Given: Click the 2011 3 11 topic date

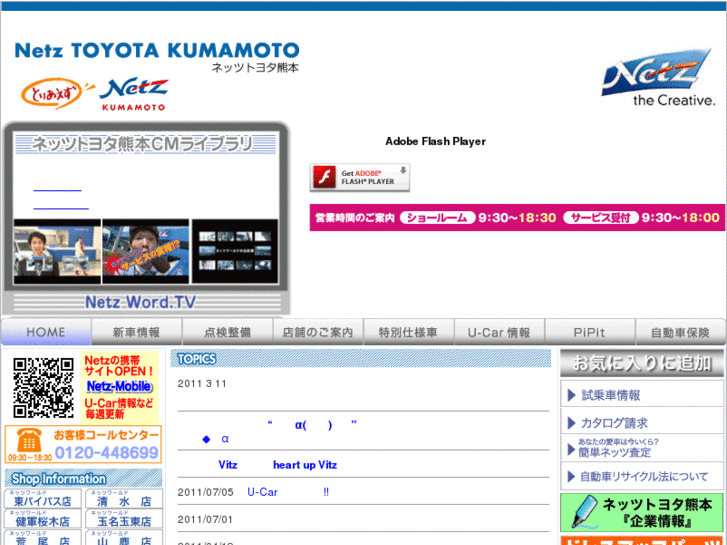Looking at the screenshot, I should [x=202, y=384].
